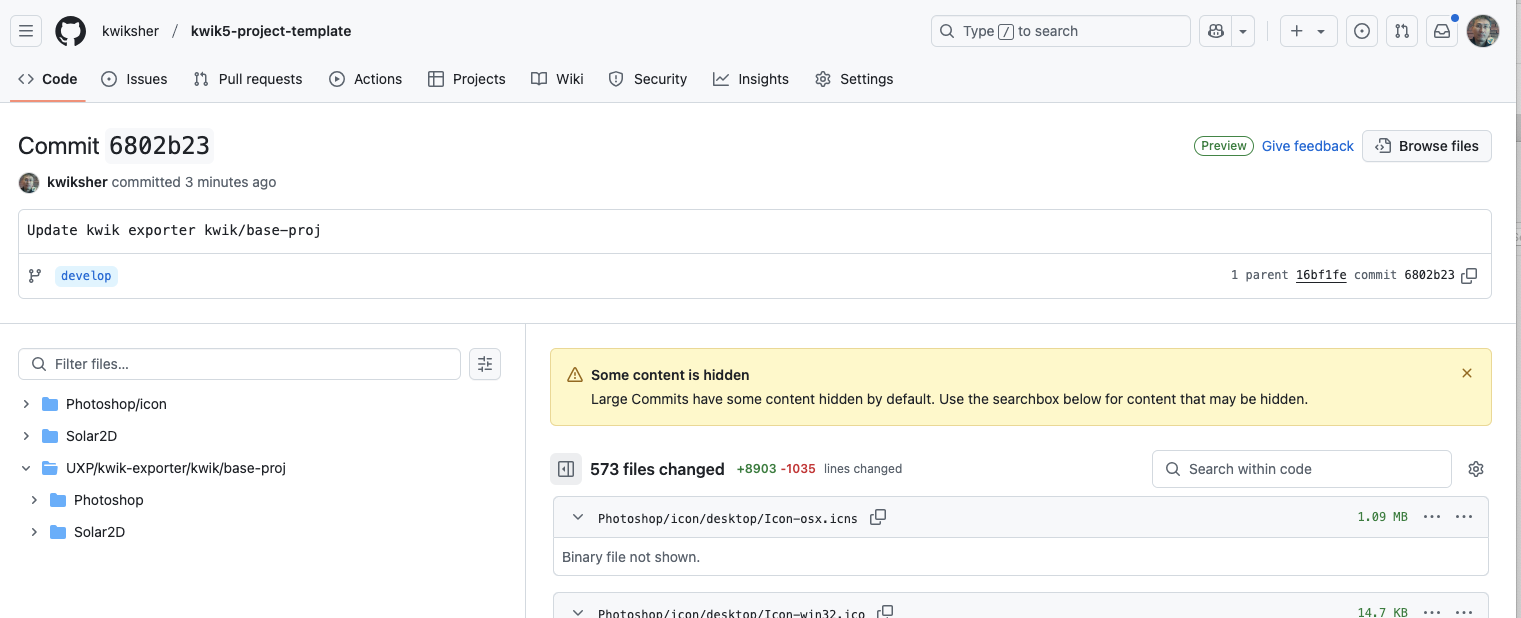Open the diff view settings gear
1521x618 pixels.
tap(1476, 469)
